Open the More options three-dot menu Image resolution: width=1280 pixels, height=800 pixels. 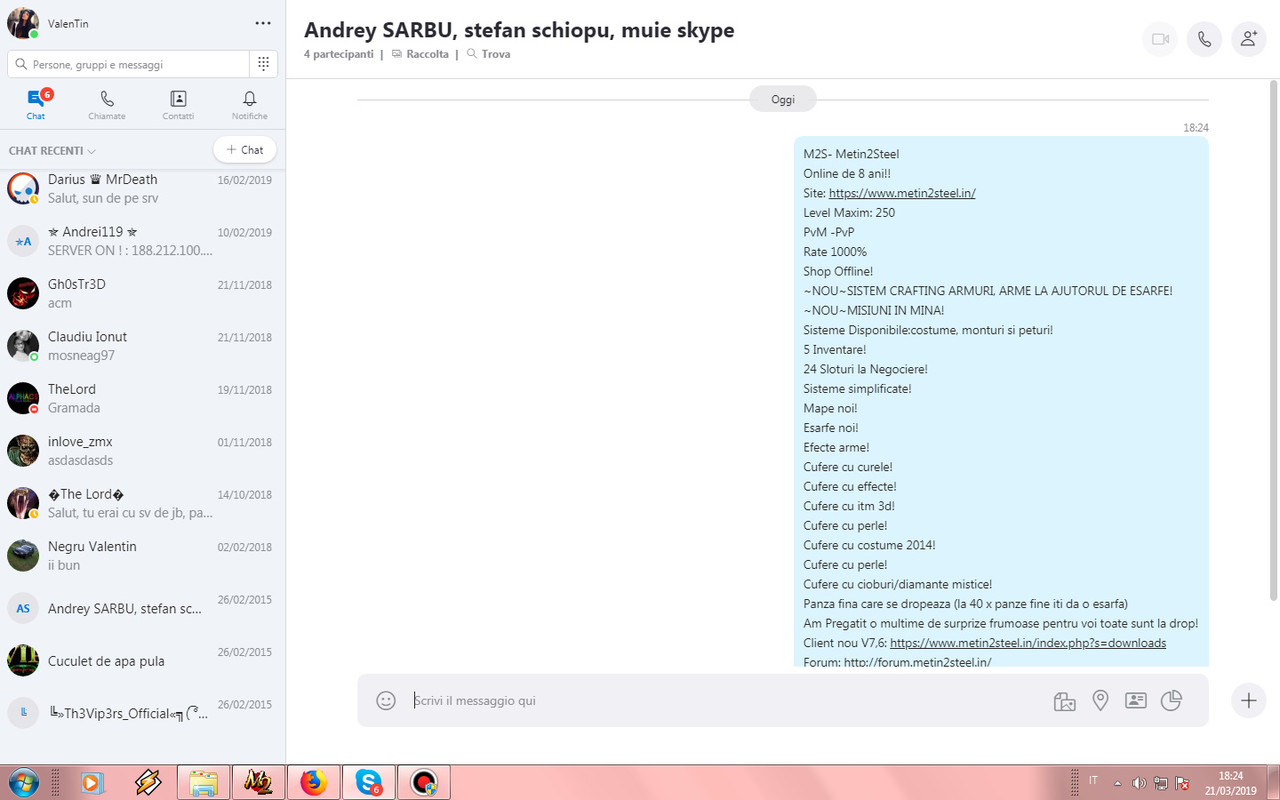tap(263, 23)
